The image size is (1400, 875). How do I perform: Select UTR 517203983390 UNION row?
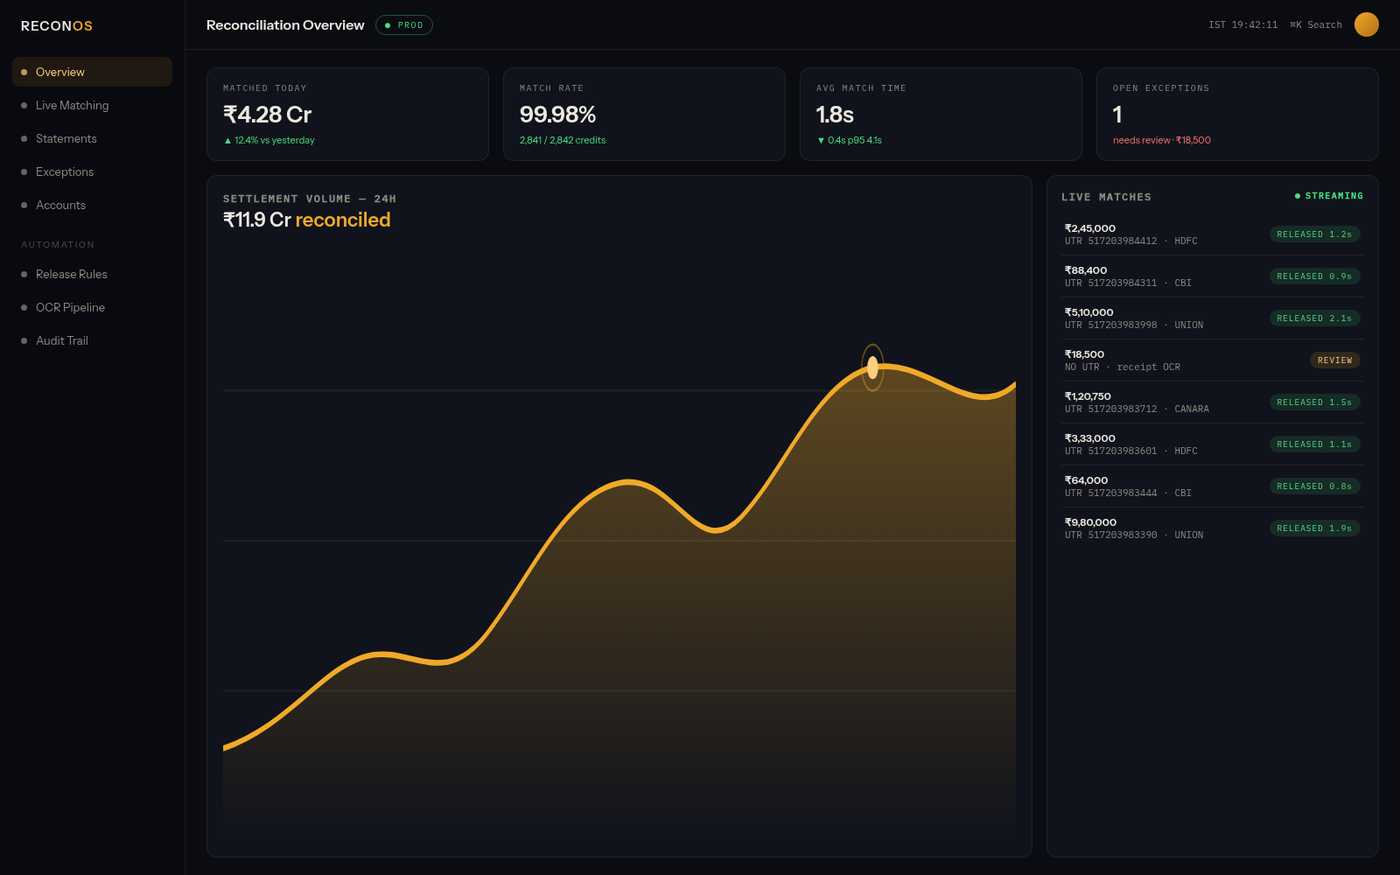click(x=1212, y=528)
